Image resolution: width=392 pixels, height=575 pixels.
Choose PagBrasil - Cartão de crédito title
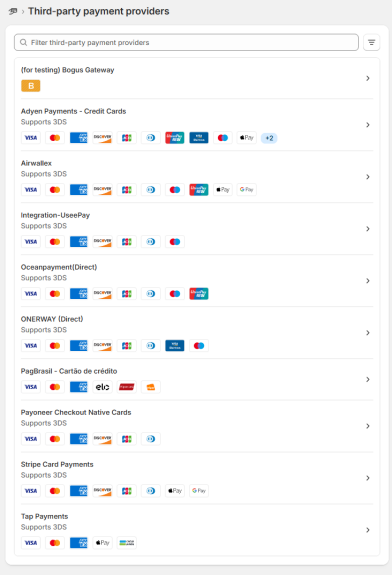69,371
